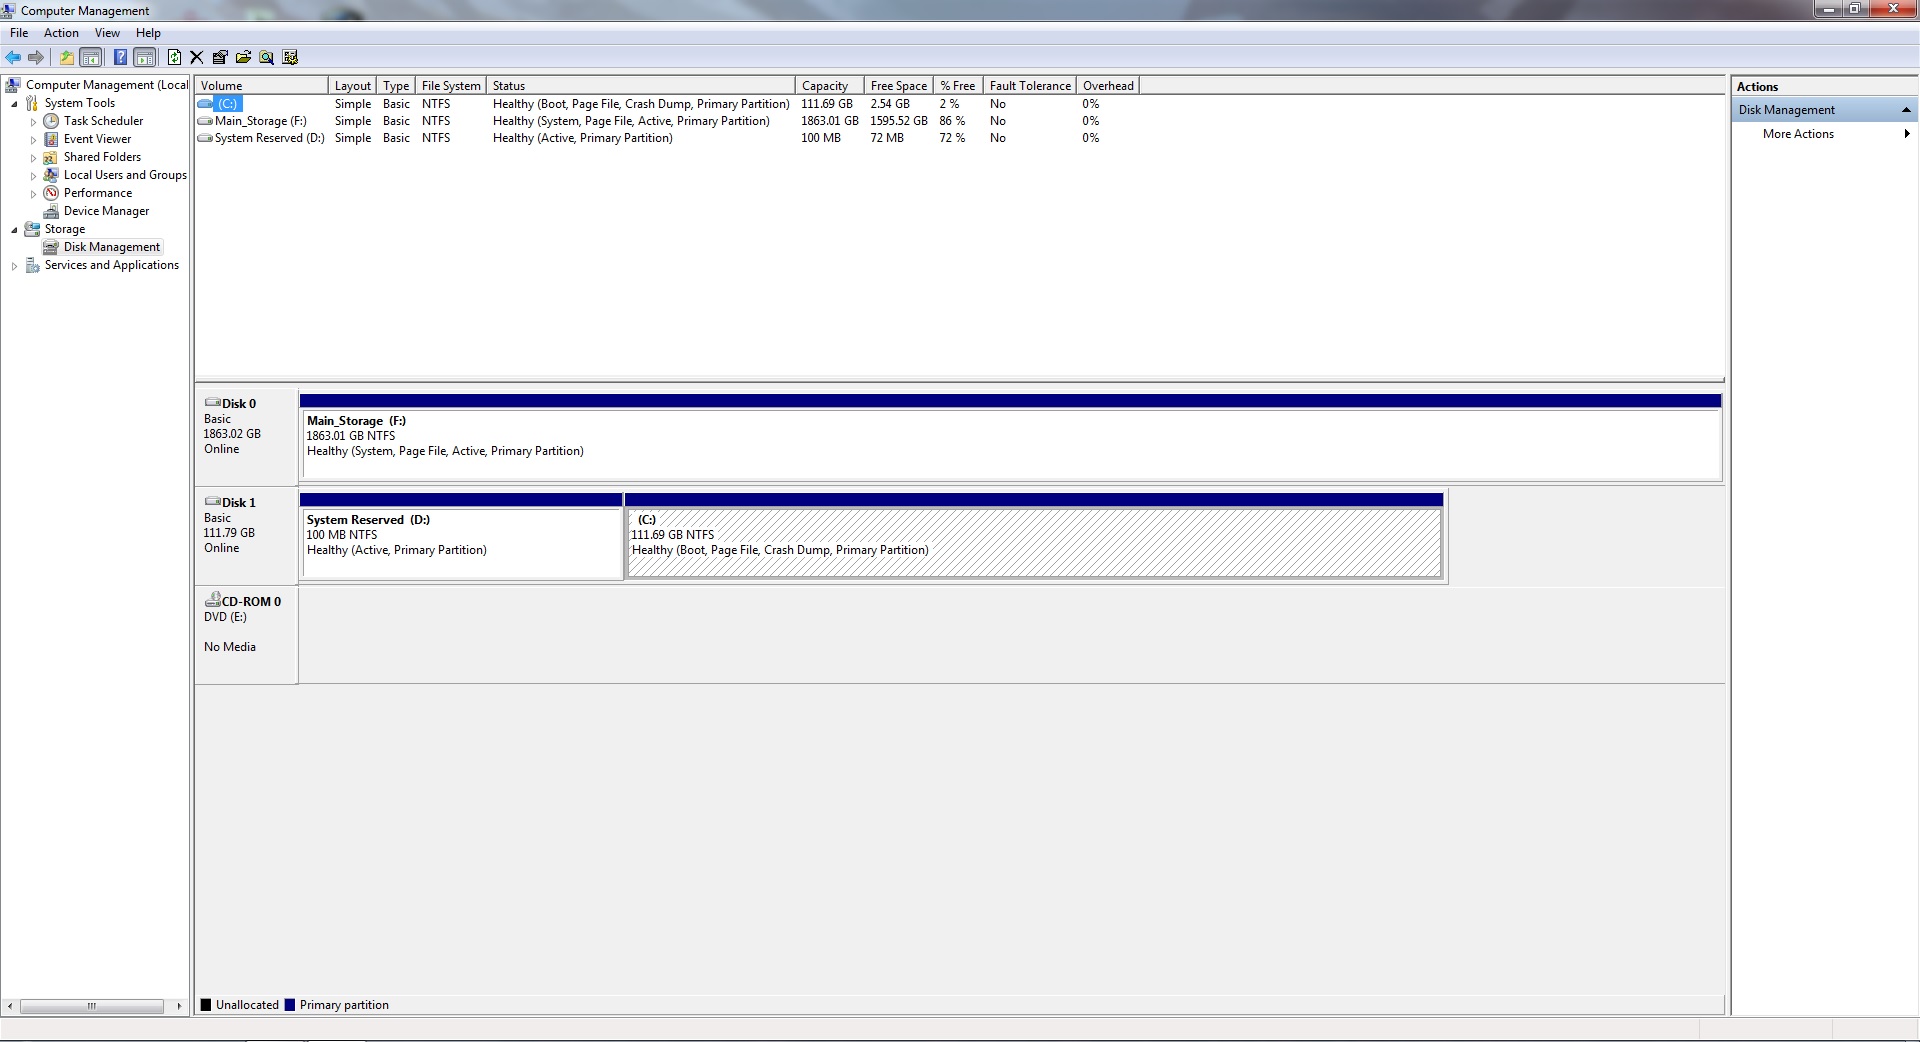The width and height of the screenshot is (1920, 1042).
Task: Select the CD-ROM 0 label panel
Action: (246, 634)
